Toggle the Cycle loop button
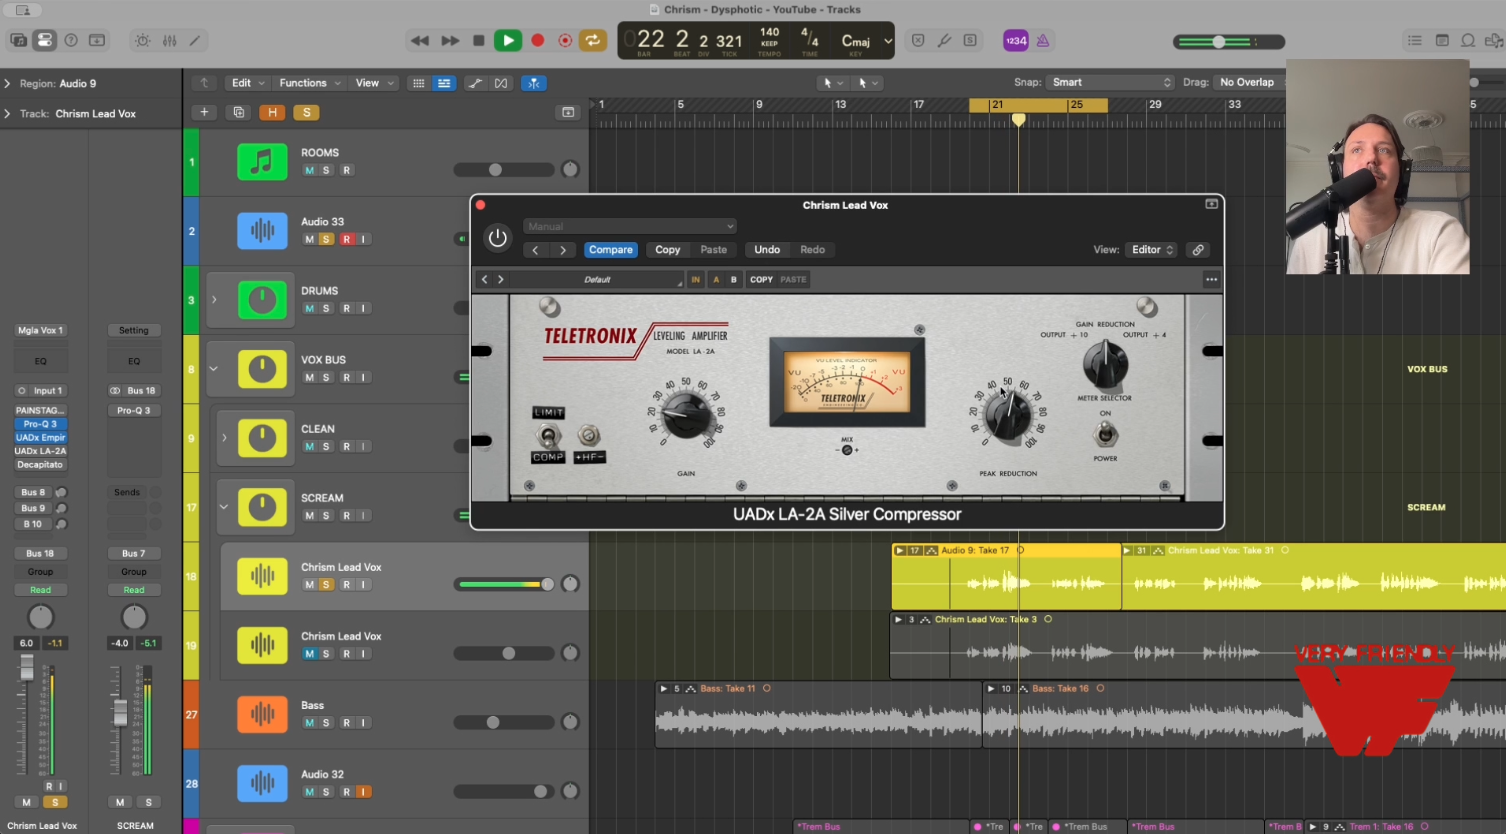The image size is (1506, 834). click(x=593, y=41)
